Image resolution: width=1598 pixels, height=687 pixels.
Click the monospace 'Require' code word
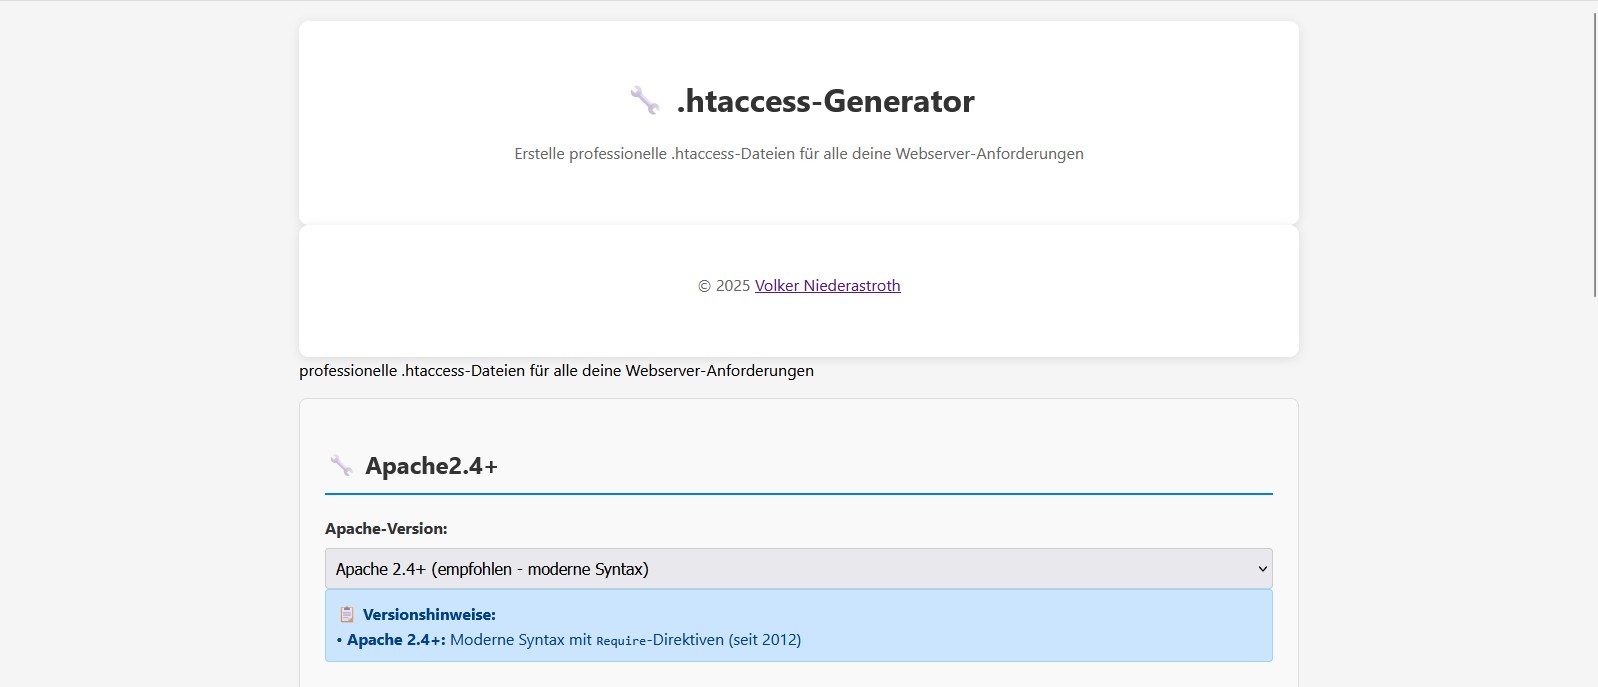point(621,641)
